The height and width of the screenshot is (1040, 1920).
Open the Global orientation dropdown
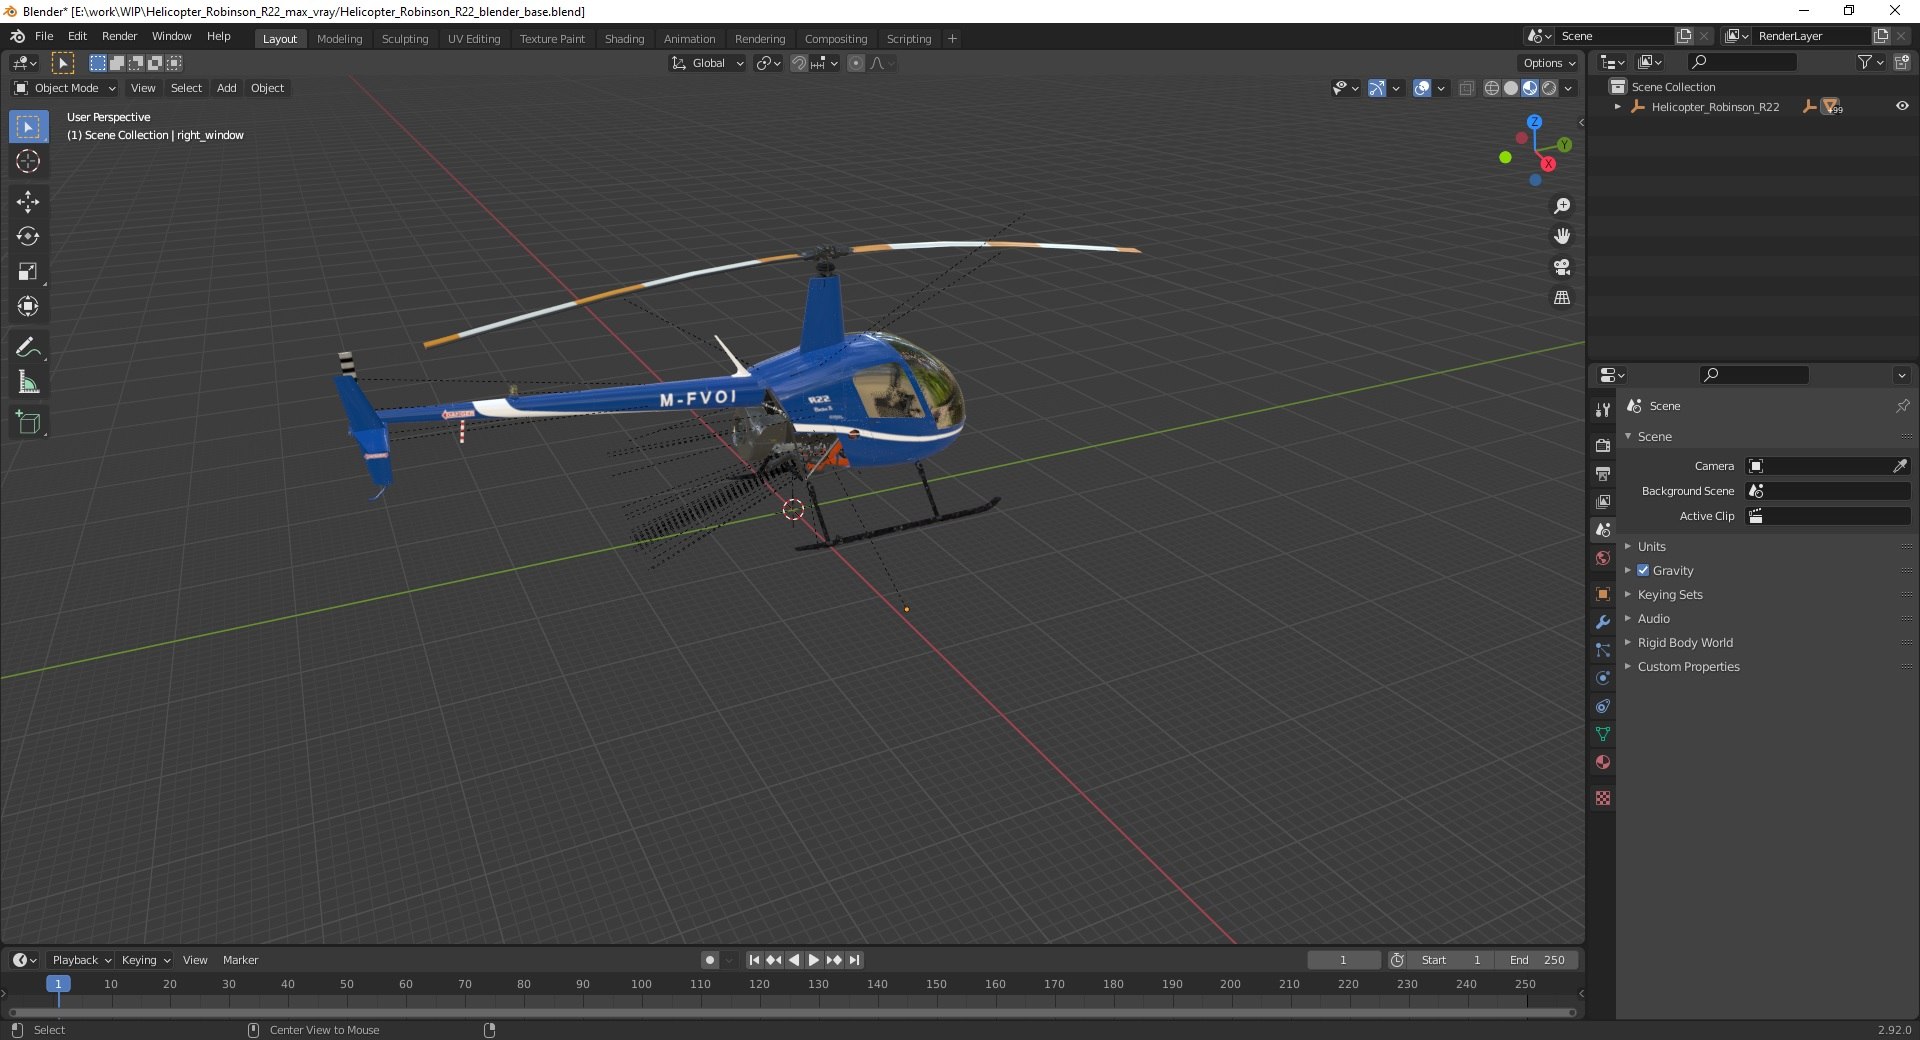point(708,63)
